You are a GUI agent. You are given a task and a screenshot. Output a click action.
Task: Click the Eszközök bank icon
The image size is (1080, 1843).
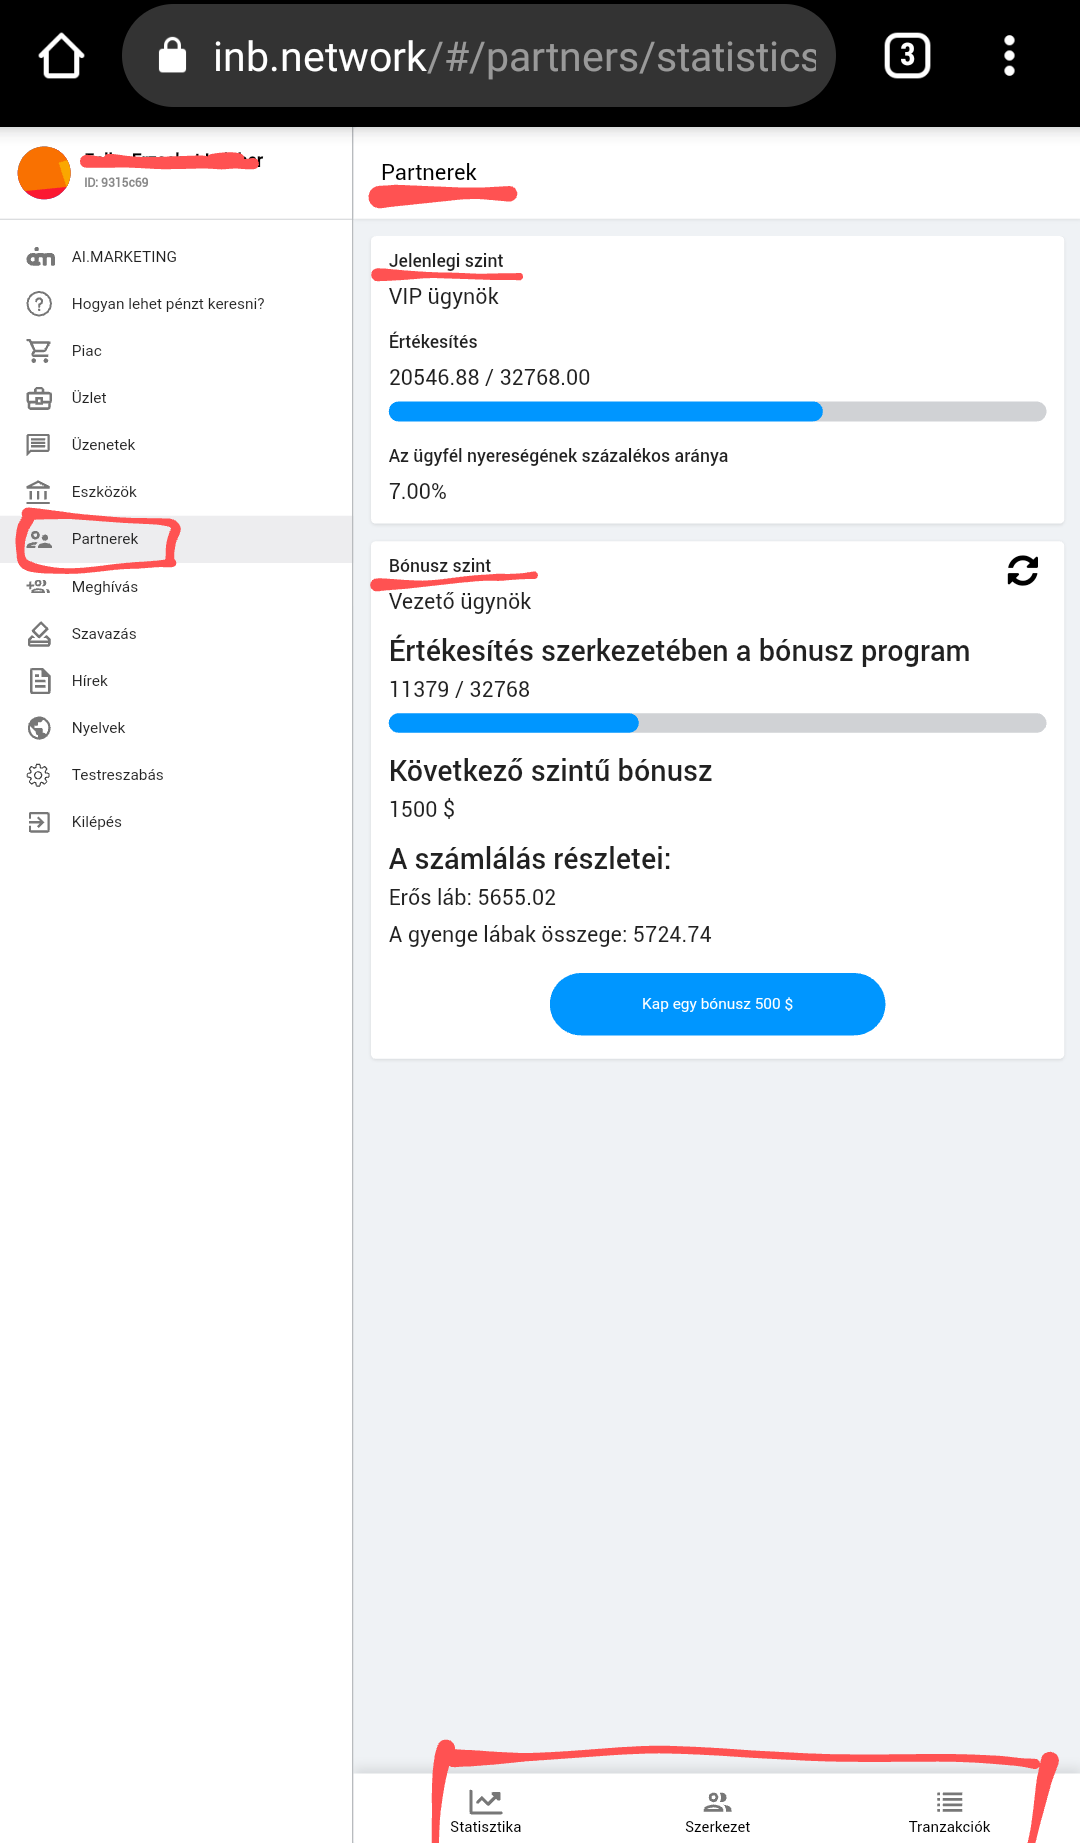39,492
